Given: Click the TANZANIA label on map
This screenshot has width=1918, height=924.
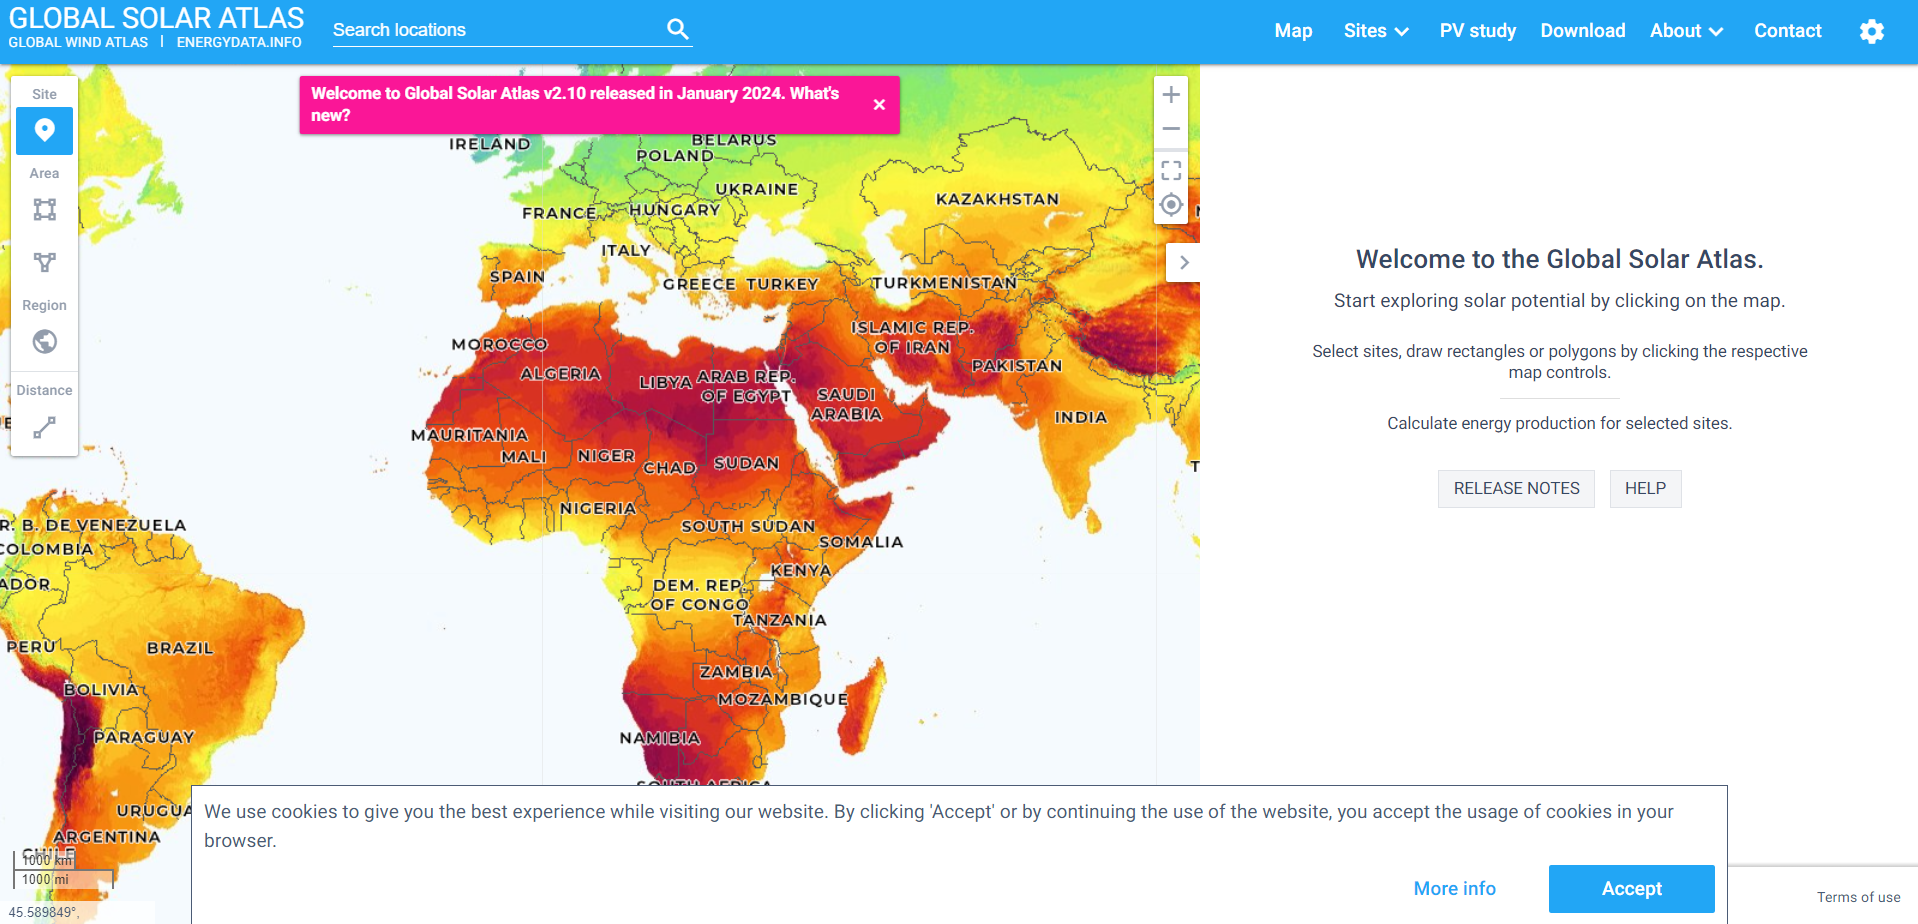Looking at the screenshot, I should pyautogui.click(x=780, y=620).
